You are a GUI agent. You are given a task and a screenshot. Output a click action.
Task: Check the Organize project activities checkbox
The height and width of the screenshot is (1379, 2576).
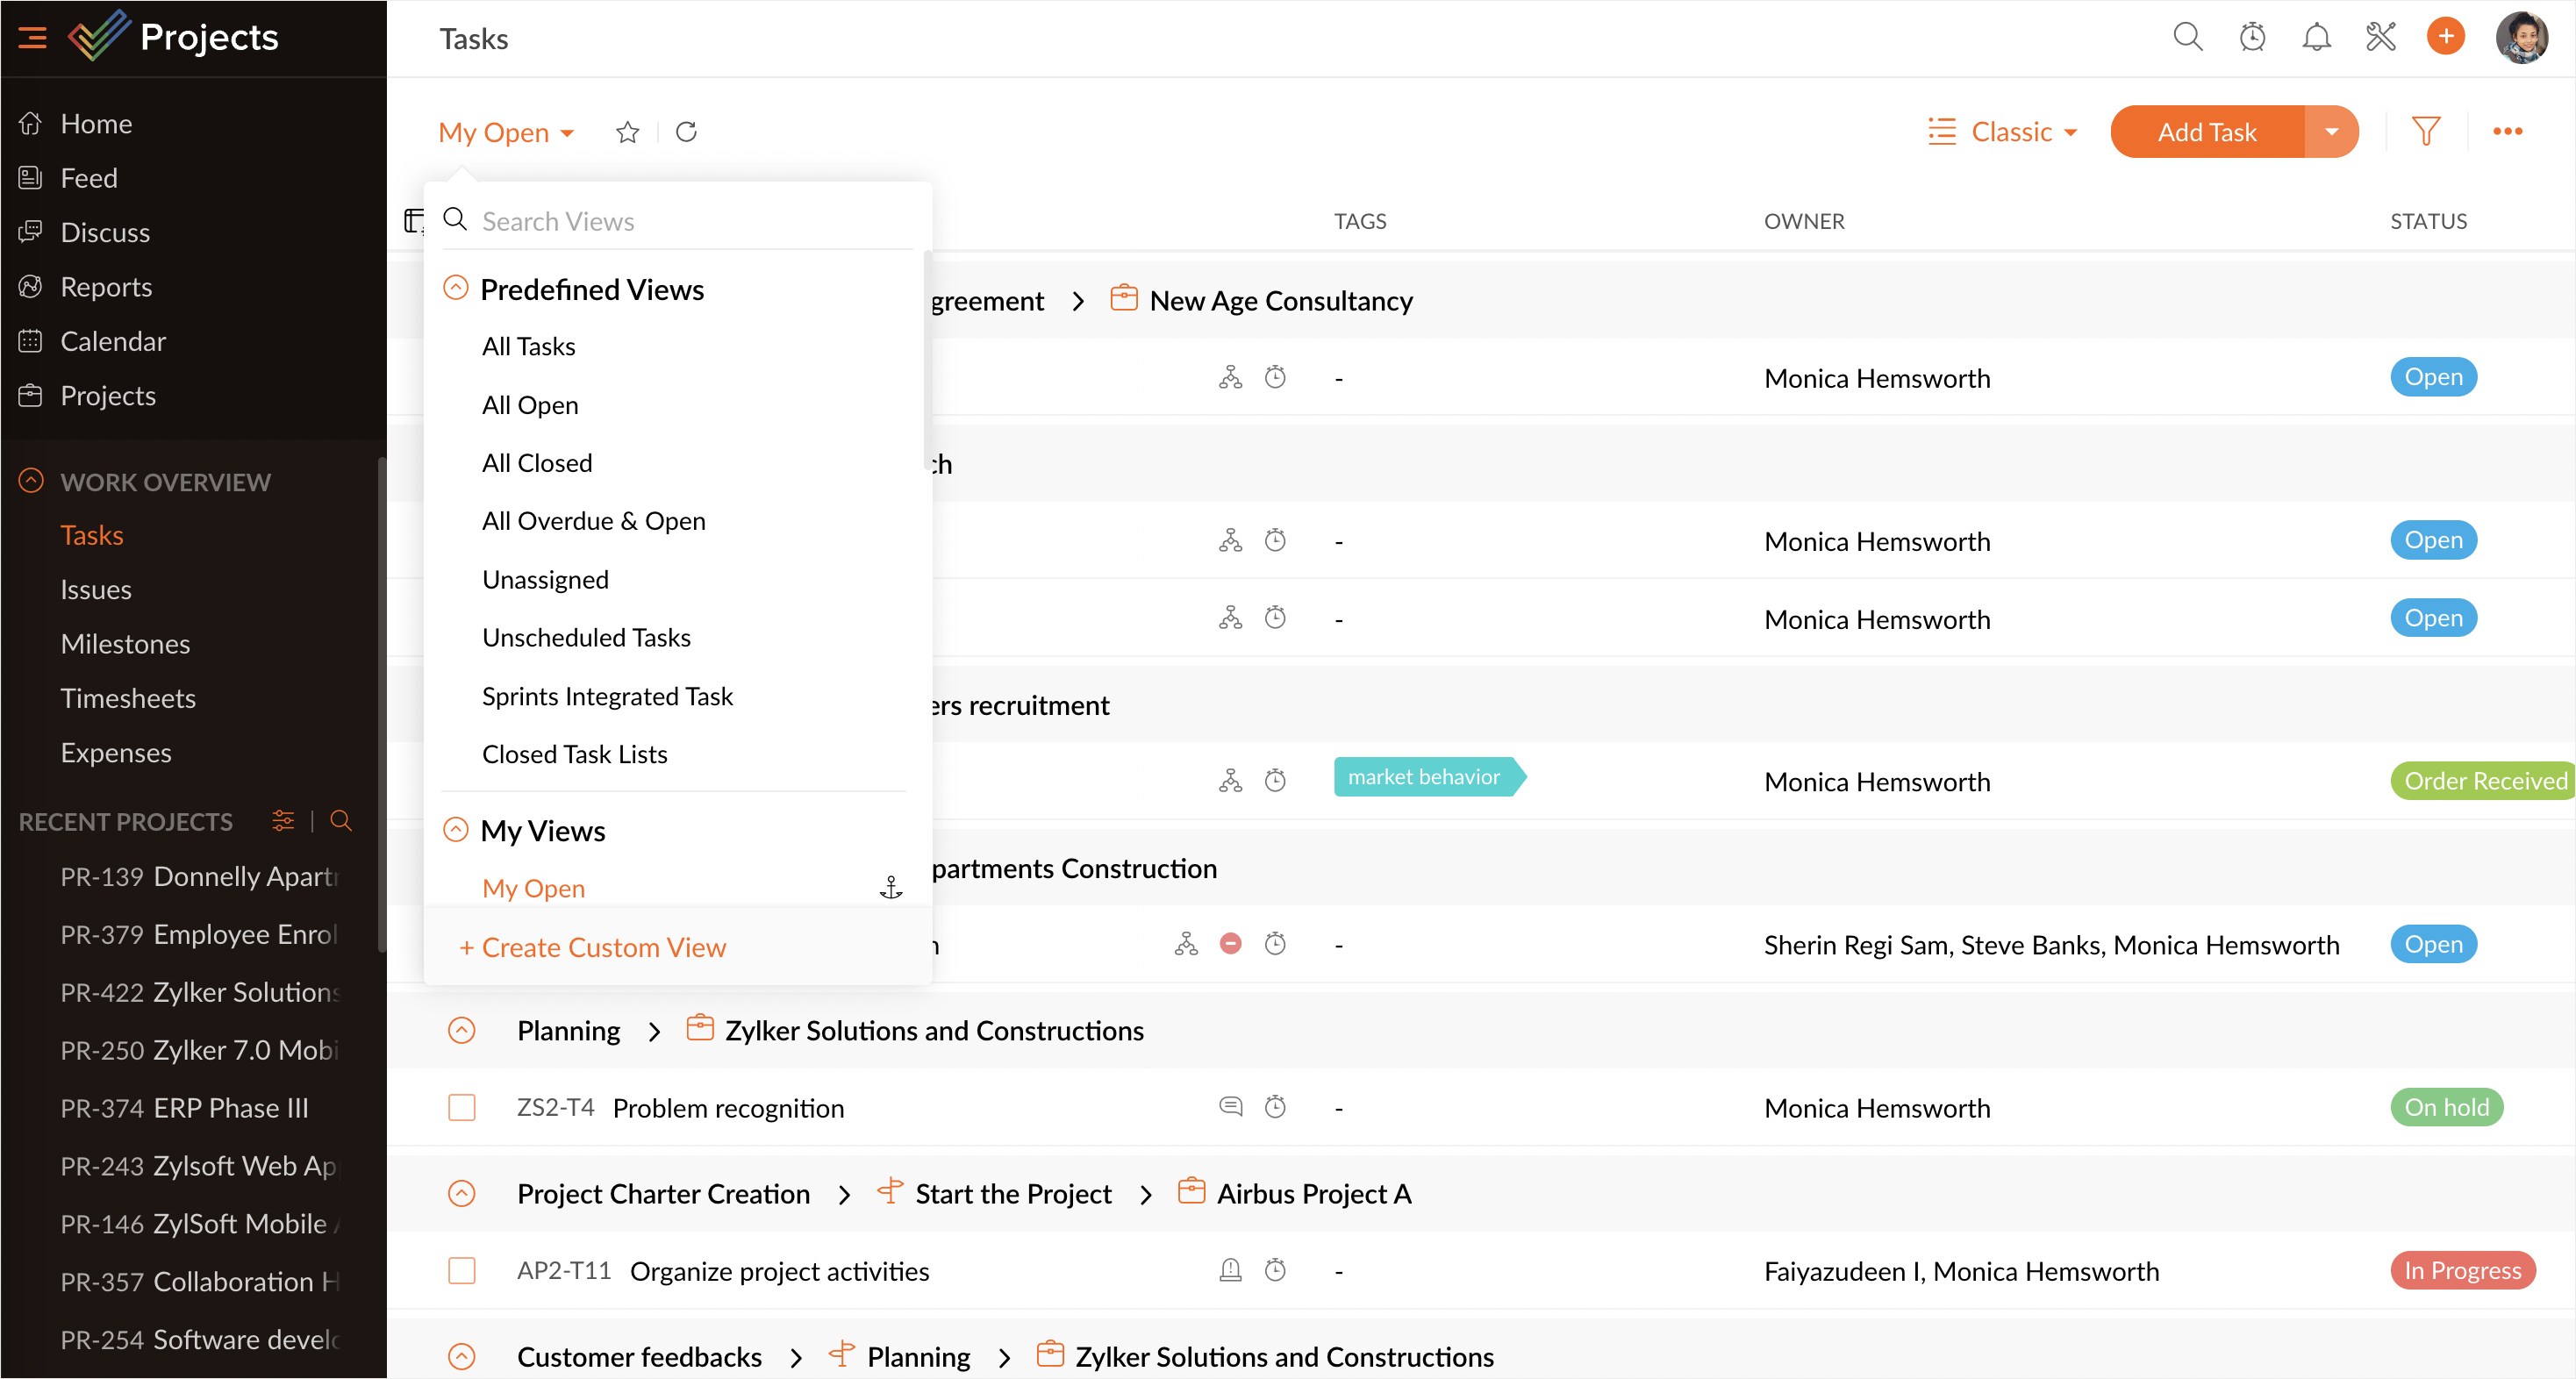462,1270
